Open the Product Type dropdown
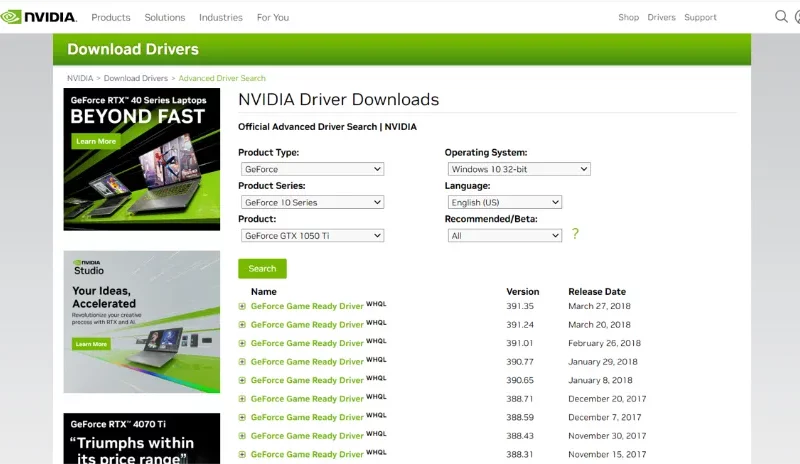This screenshot has height=464, width=800. click(312, 169)
